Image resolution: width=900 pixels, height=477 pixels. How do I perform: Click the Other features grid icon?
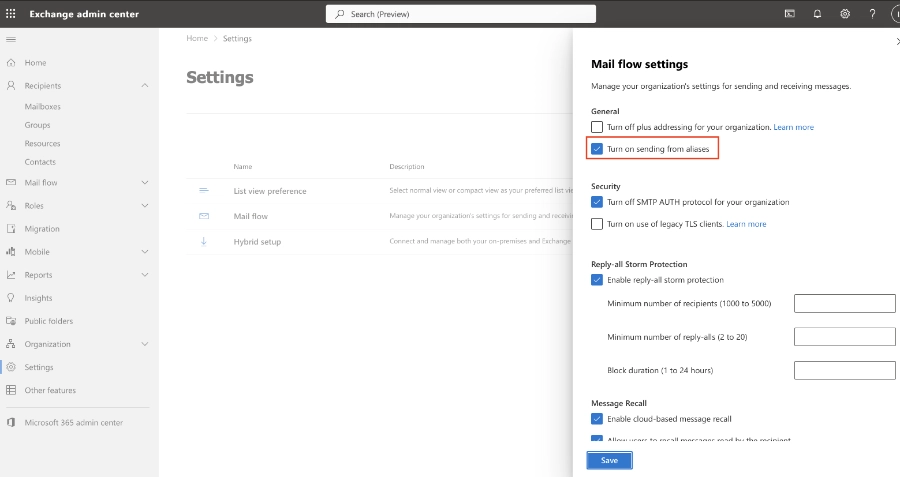(x=11, y=390)
